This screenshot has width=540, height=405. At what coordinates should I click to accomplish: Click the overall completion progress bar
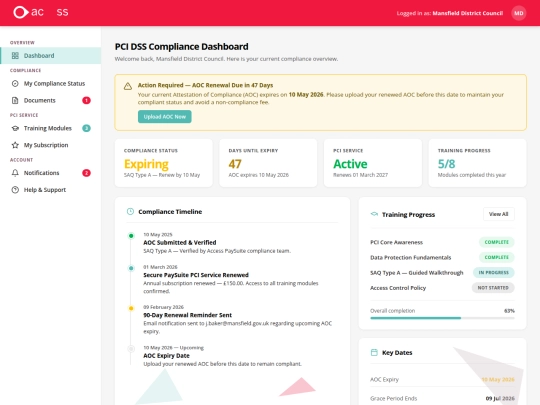442,318
